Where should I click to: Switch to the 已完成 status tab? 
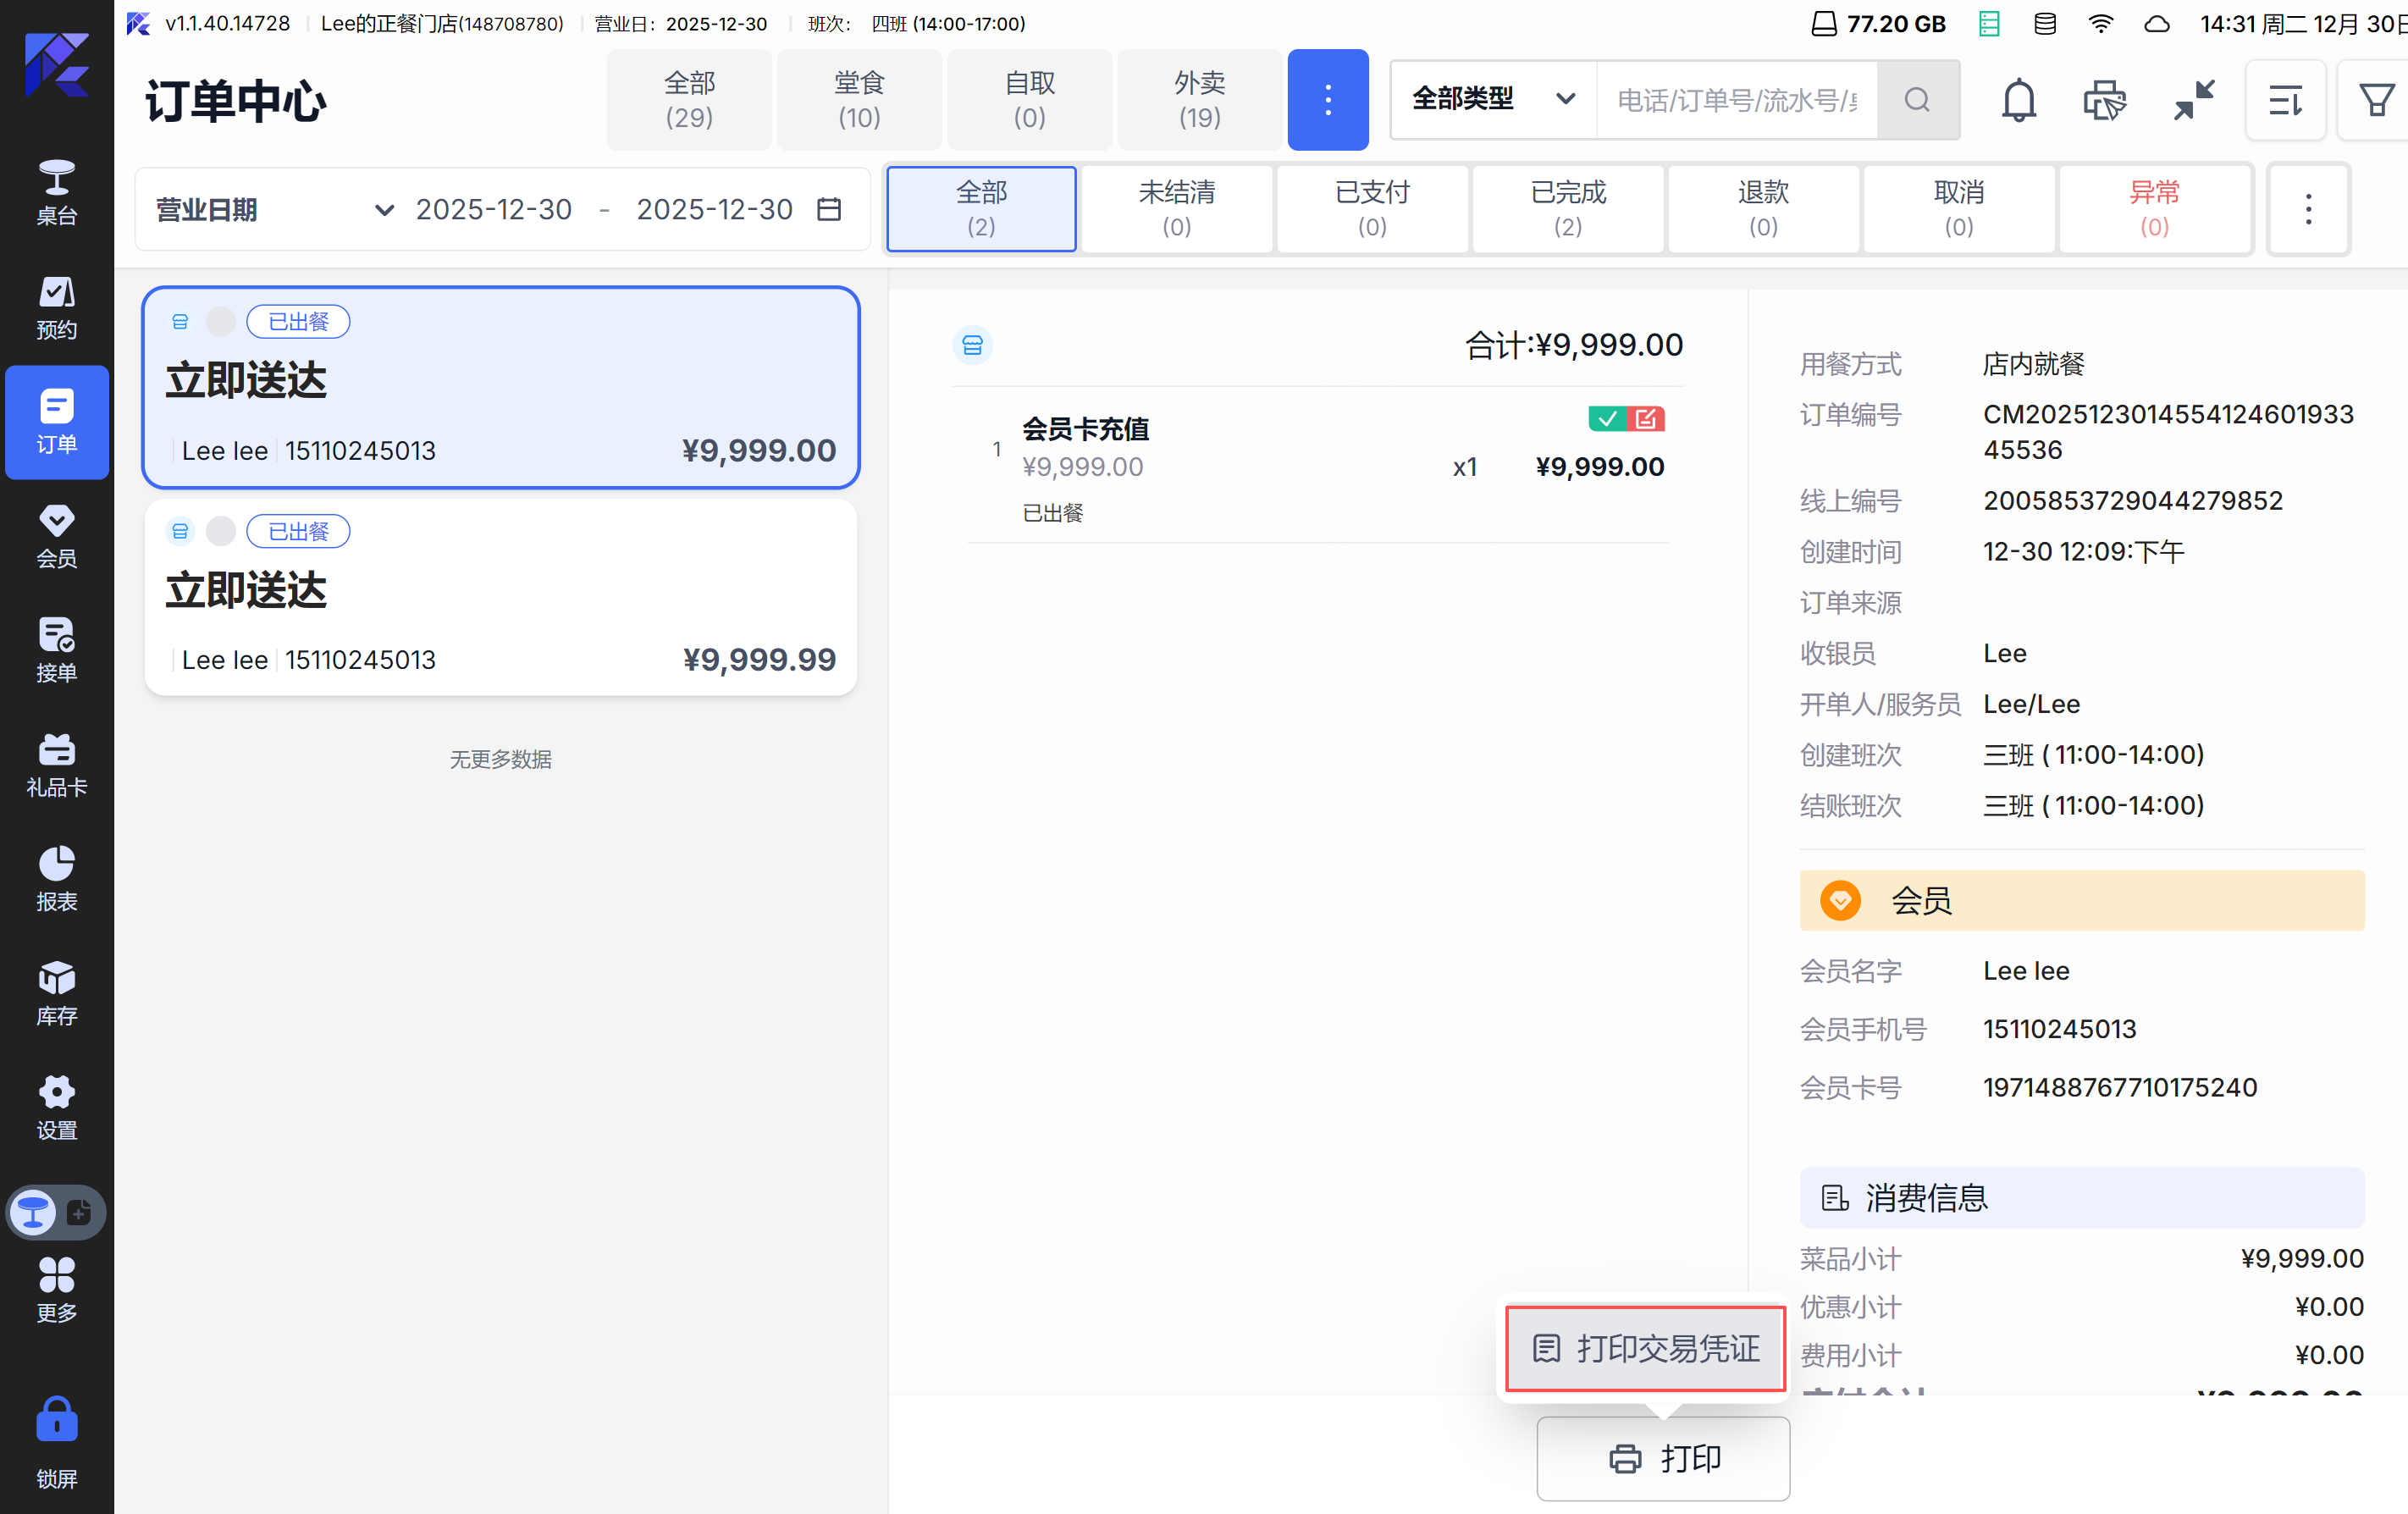1567,208
